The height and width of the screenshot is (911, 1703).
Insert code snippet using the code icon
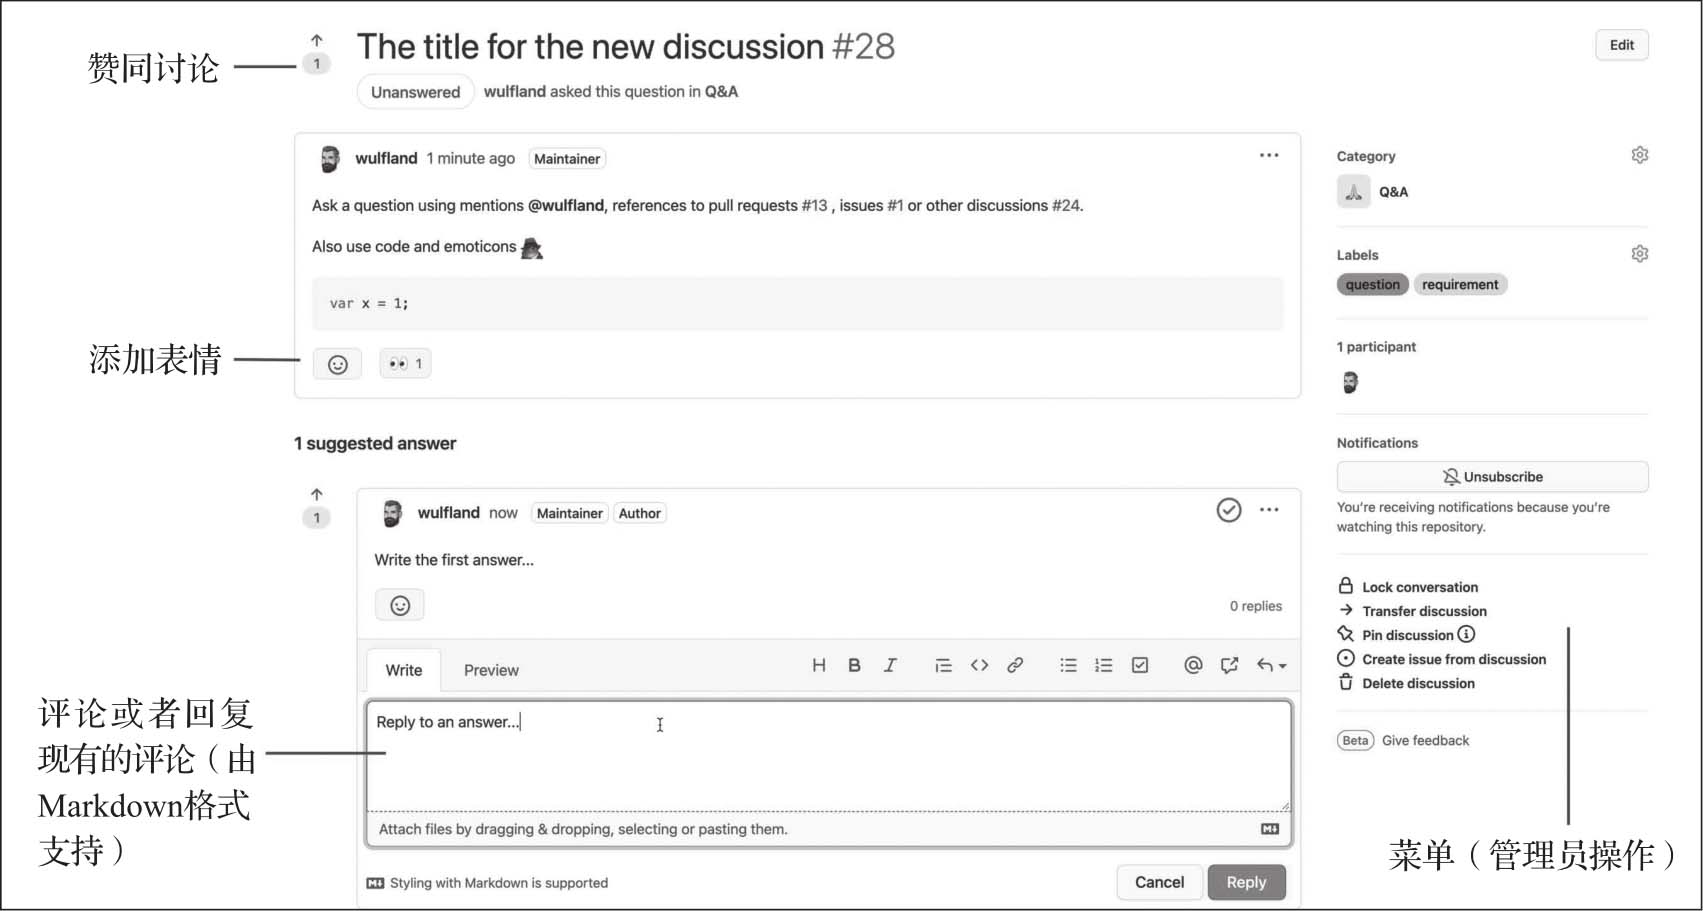point(979,666)
